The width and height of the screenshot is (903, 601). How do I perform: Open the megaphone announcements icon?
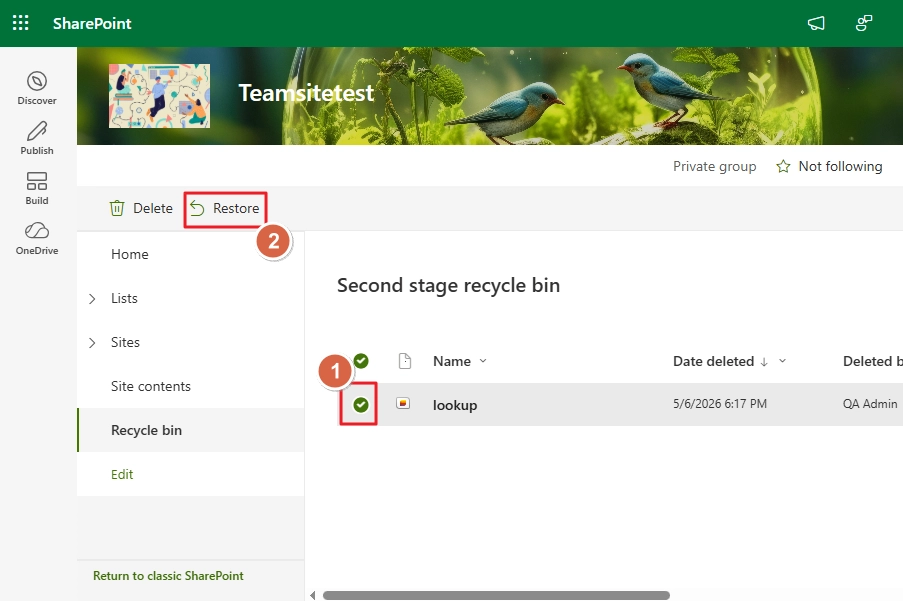816,23
